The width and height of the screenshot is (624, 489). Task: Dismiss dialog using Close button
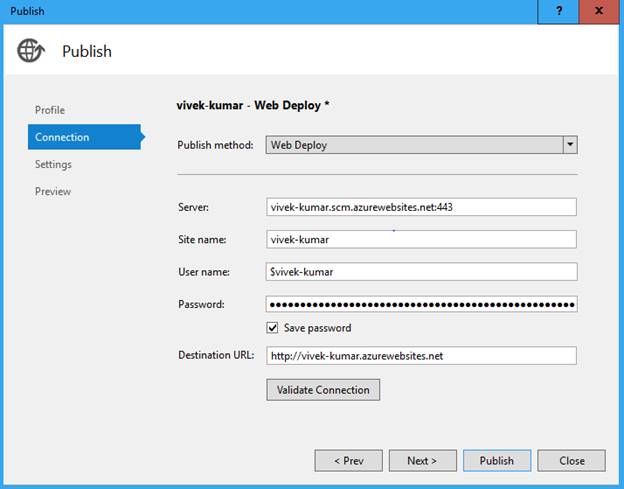coord(571,461)
